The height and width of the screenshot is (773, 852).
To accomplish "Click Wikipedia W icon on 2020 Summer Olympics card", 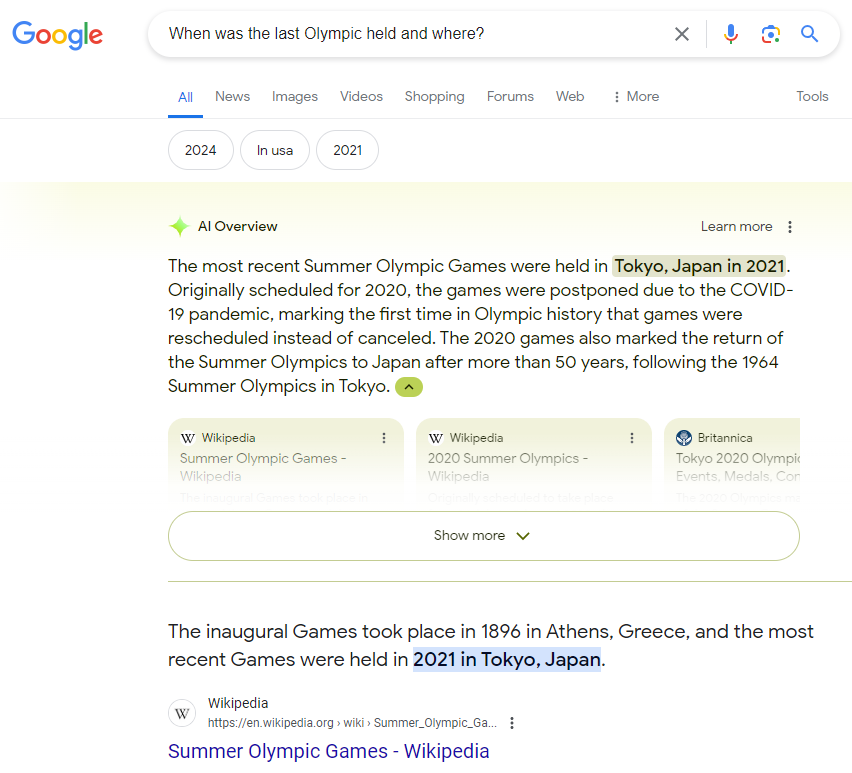I will coord(436,438).
